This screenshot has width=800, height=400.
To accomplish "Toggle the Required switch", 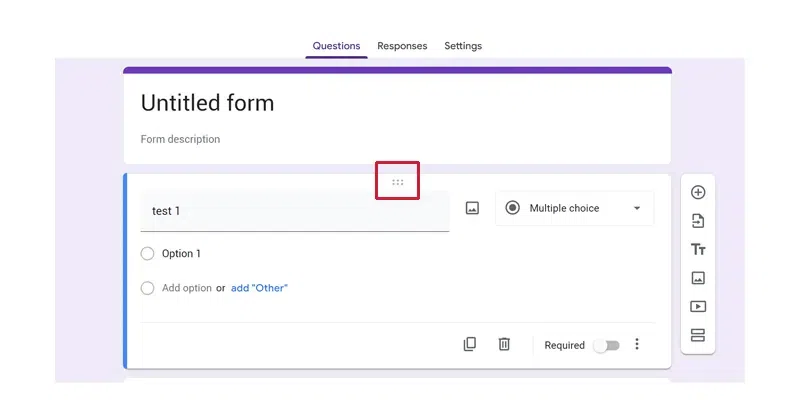I will pyautogui.click(x=606, y=345).
